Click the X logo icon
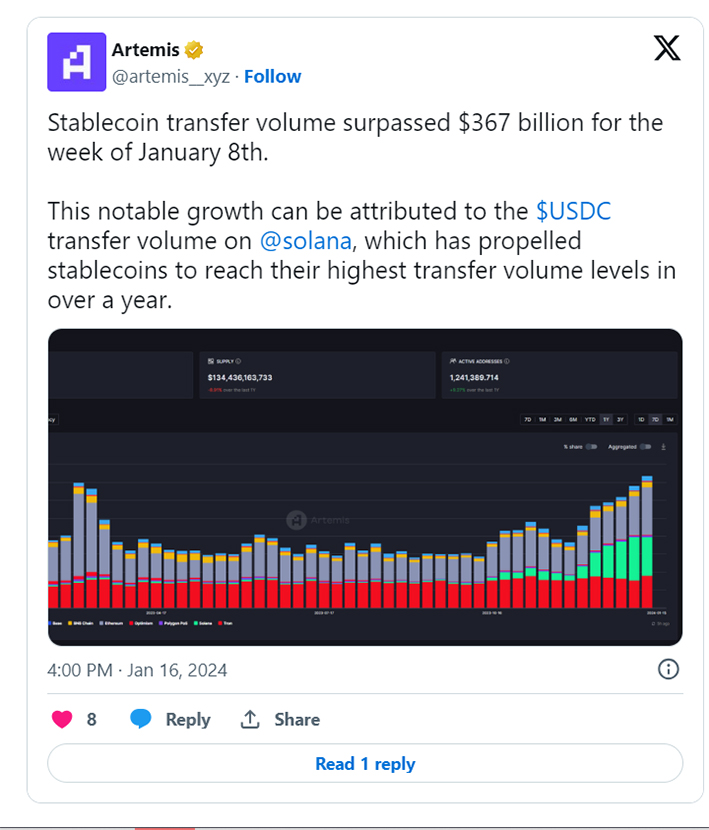This screenshot has height=830, width=709. (x=667, y=48)
